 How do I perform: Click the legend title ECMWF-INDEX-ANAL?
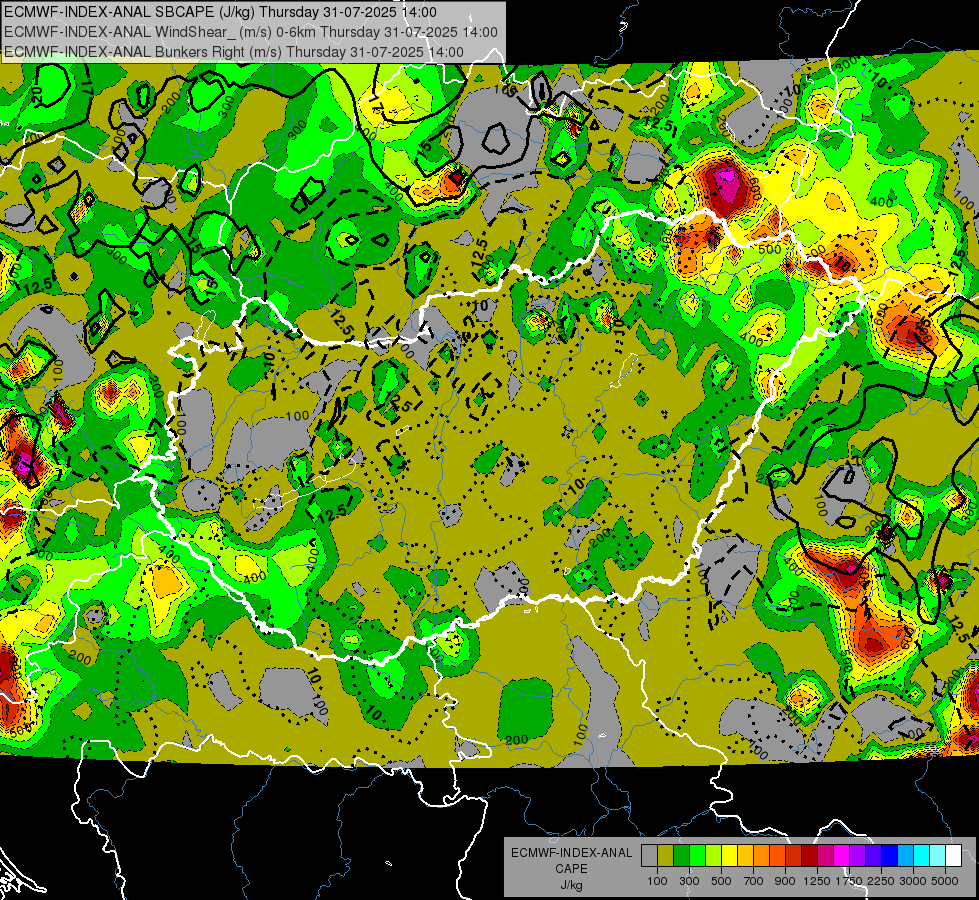click(571, 853)
